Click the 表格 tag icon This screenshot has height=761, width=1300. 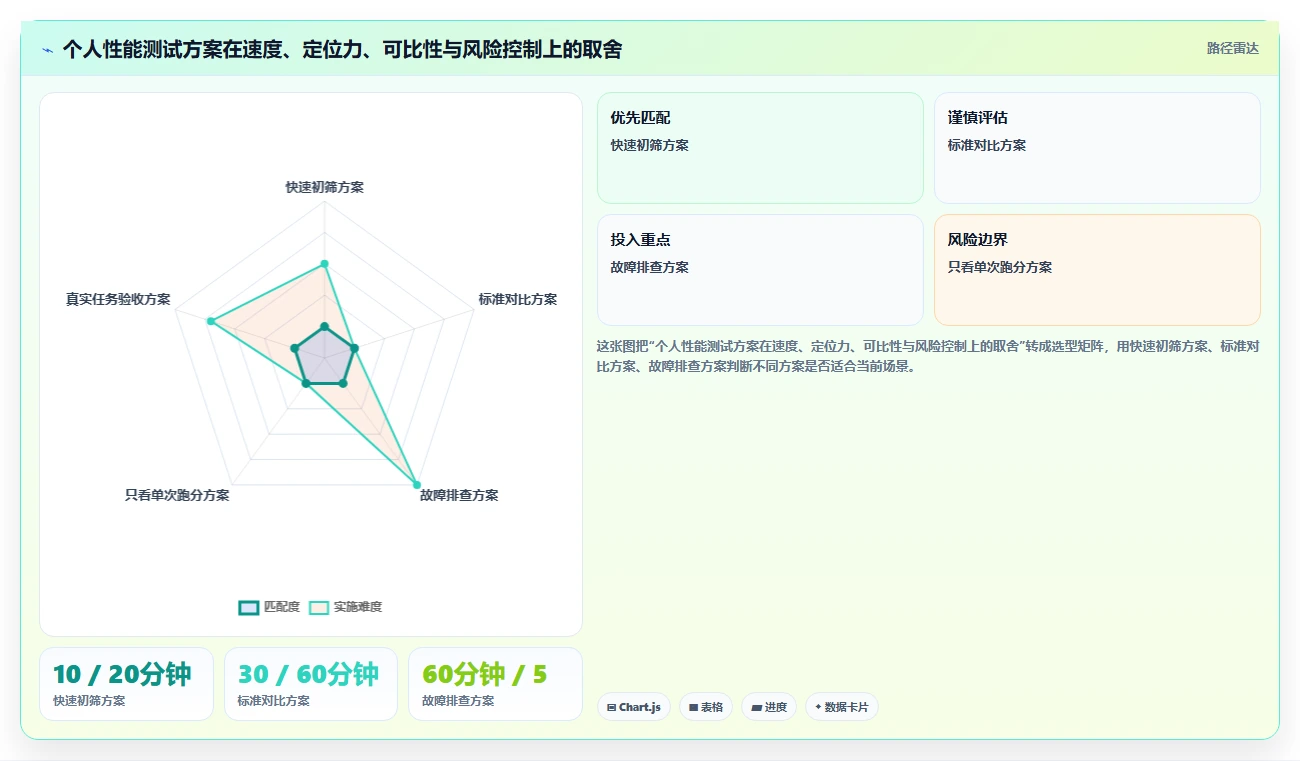pos(693,707)
